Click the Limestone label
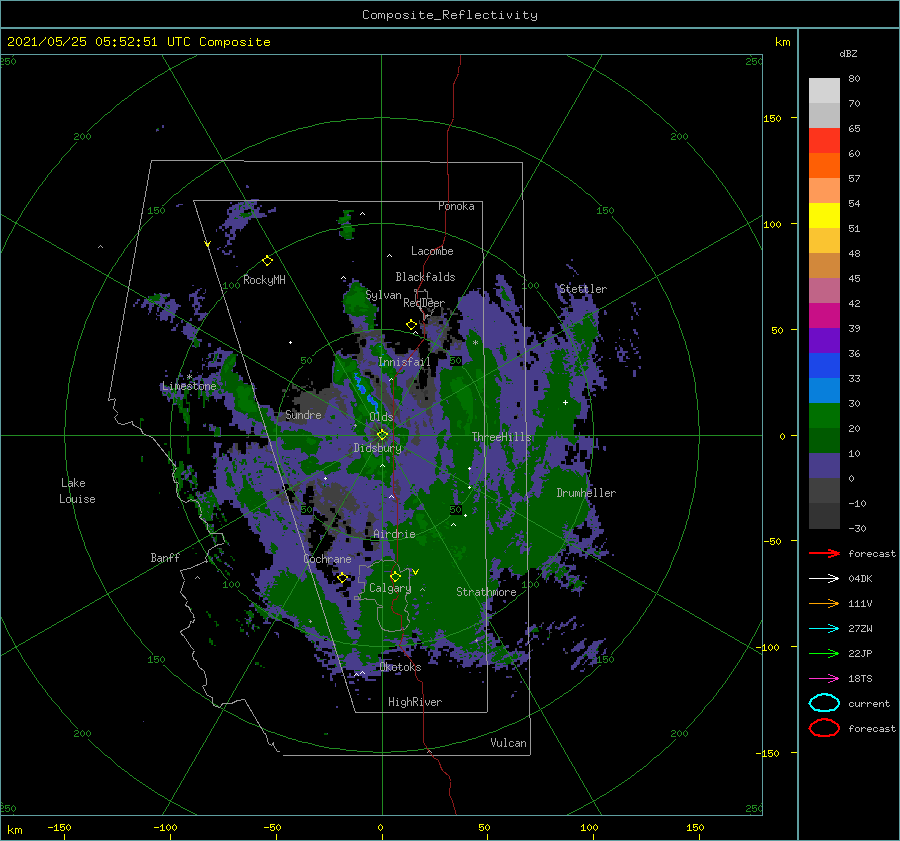The height and width of the screenshot is (841, 900). (x=189, y=386)
